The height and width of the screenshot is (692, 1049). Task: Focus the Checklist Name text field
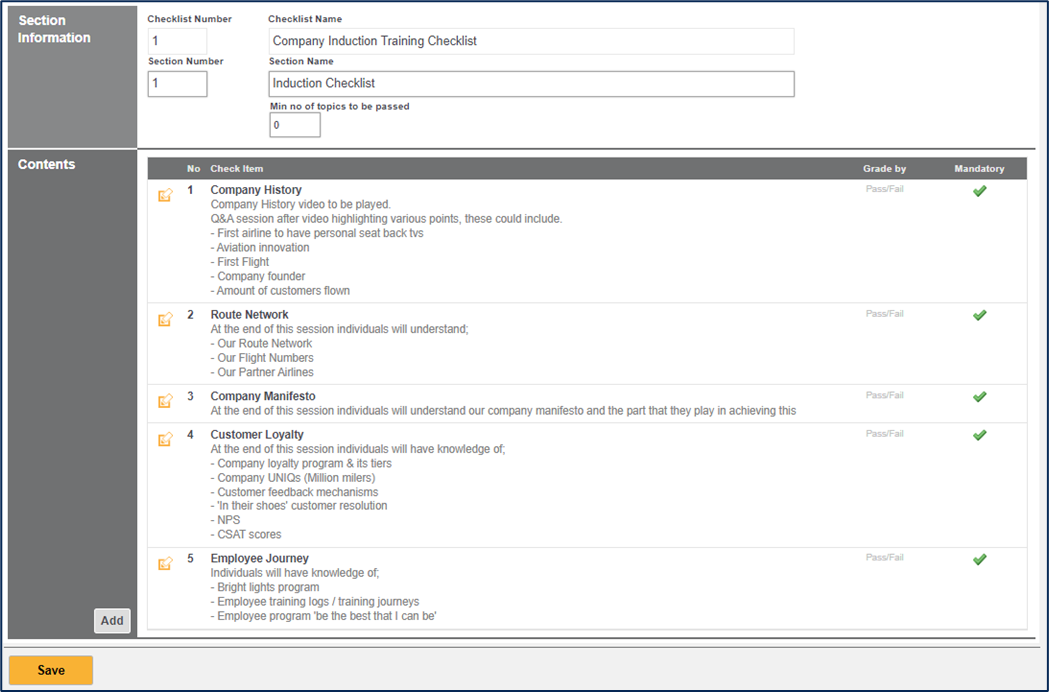click(531, 41)
